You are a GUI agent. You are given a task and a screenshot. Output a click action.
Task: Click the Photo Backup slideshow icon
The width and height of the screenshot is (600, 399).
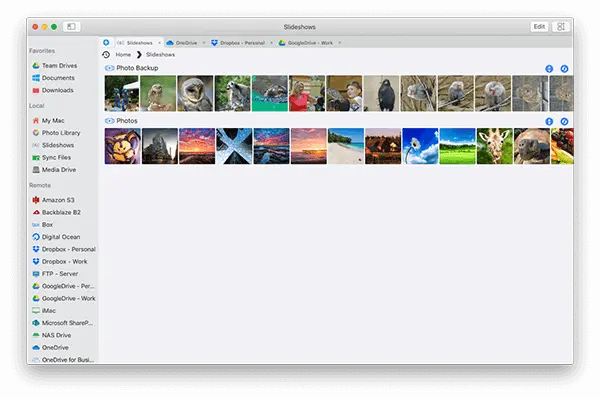109,68
